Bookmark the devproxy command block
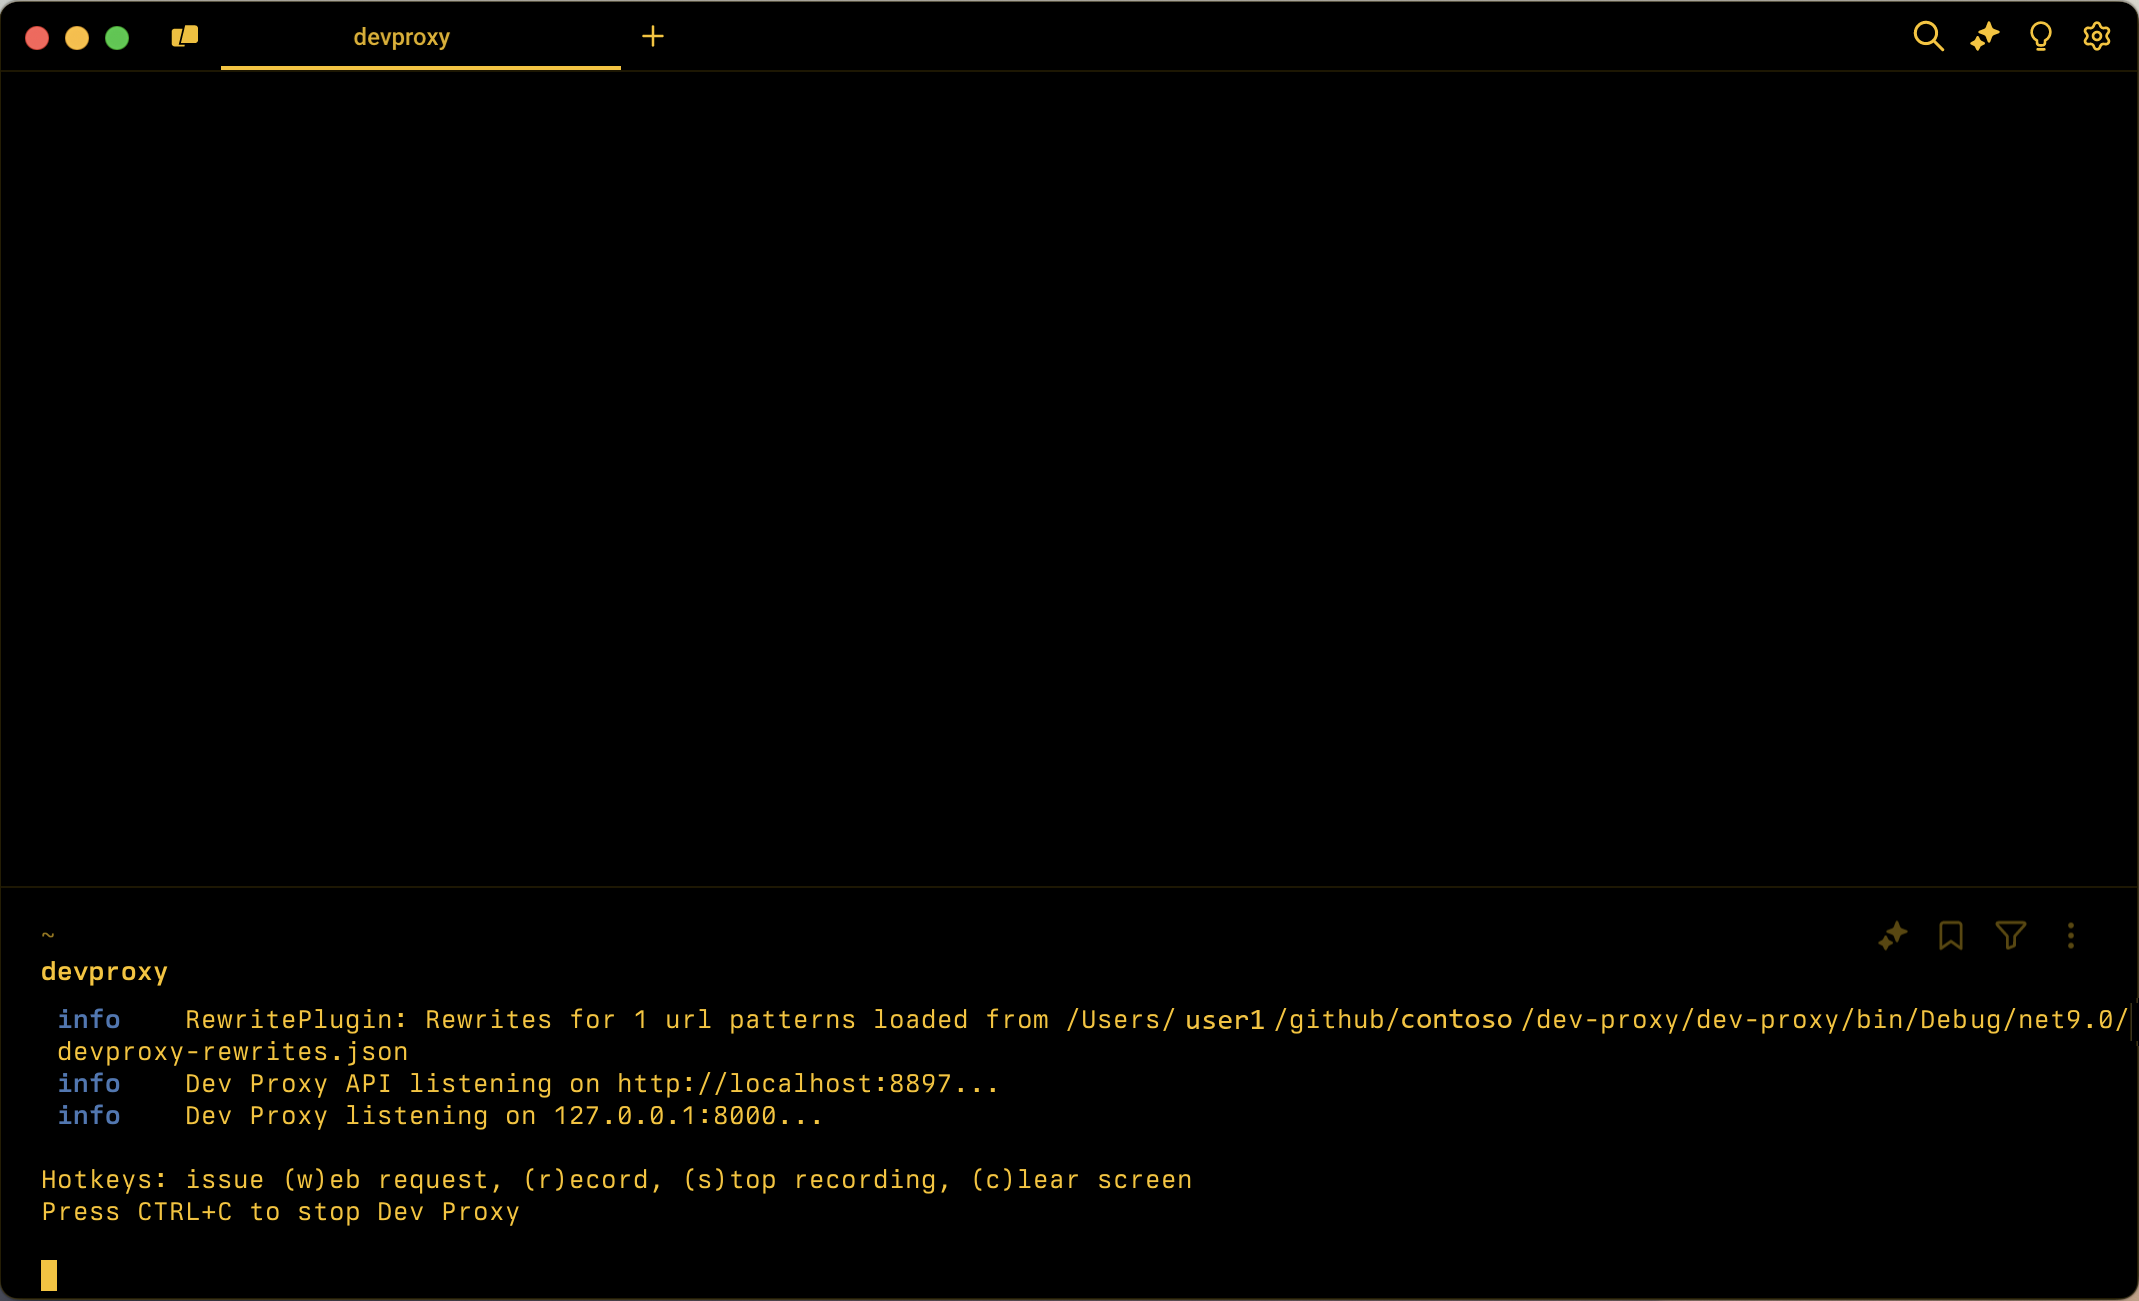This screenshot has height=1301, width=2139. [1951, 936]
